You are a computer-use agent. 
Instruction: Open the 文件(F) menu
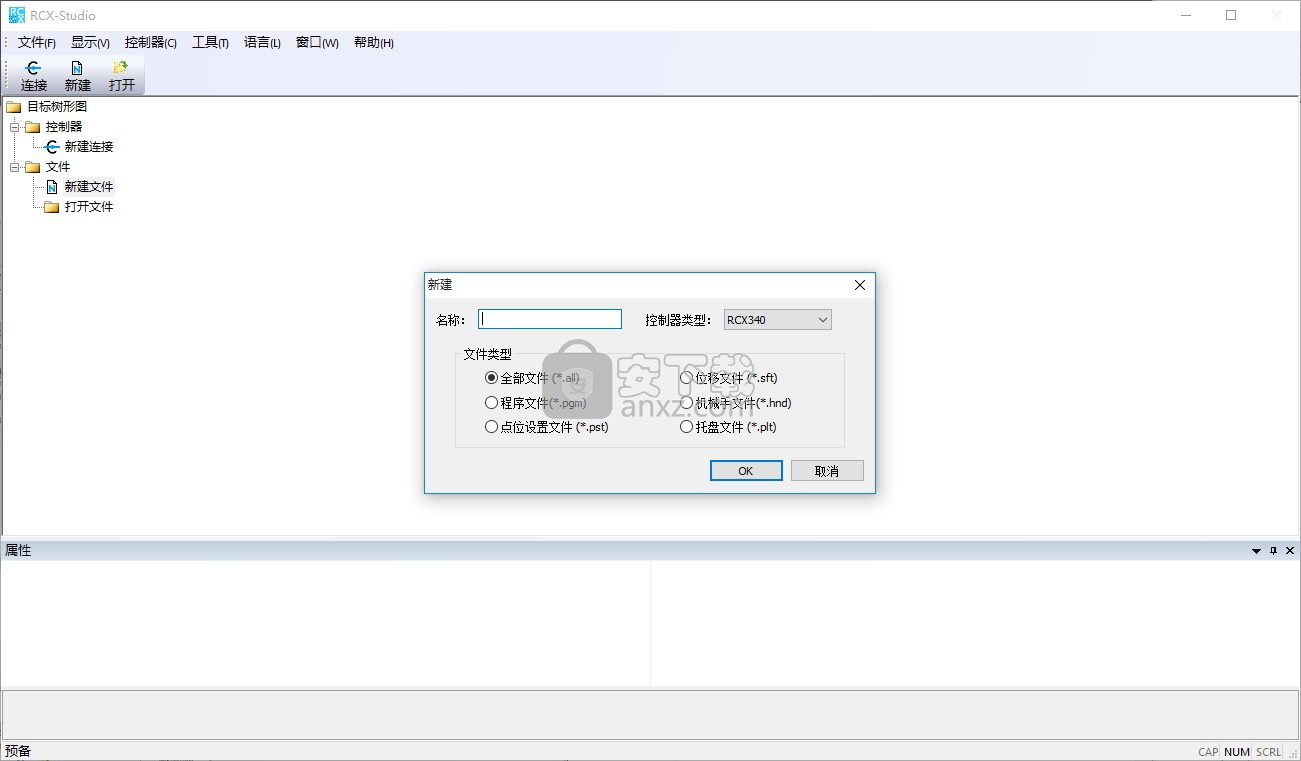[37, 43]
